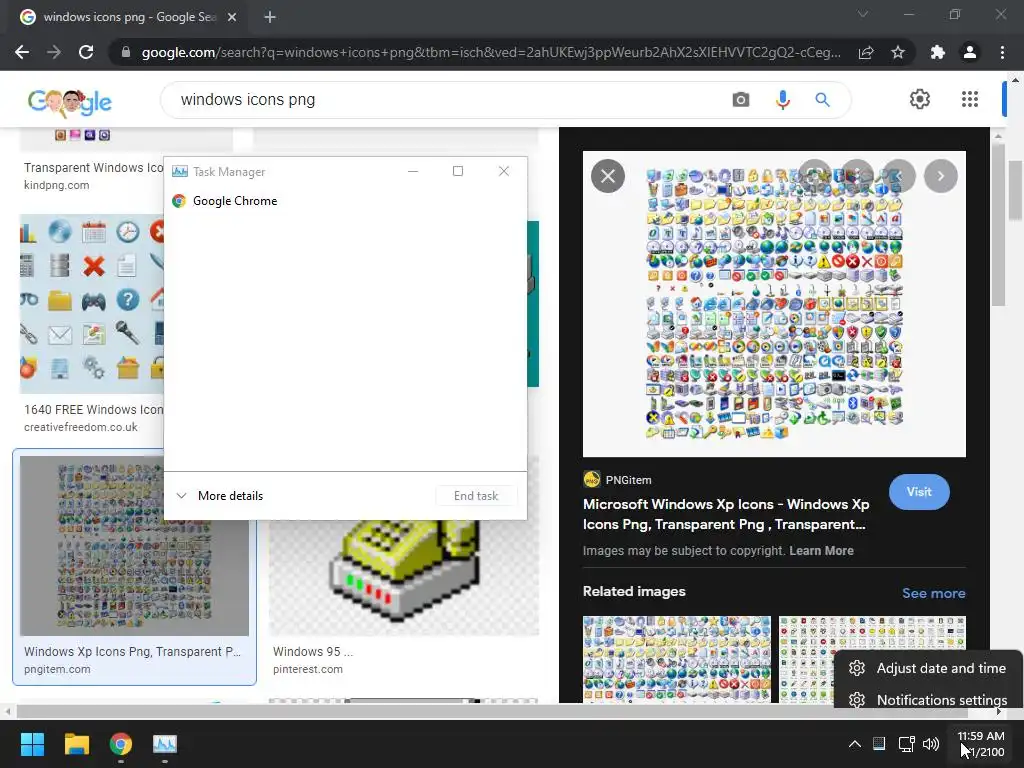Click See more related images
Screen dimensions: 1024x768
[933, 593]
